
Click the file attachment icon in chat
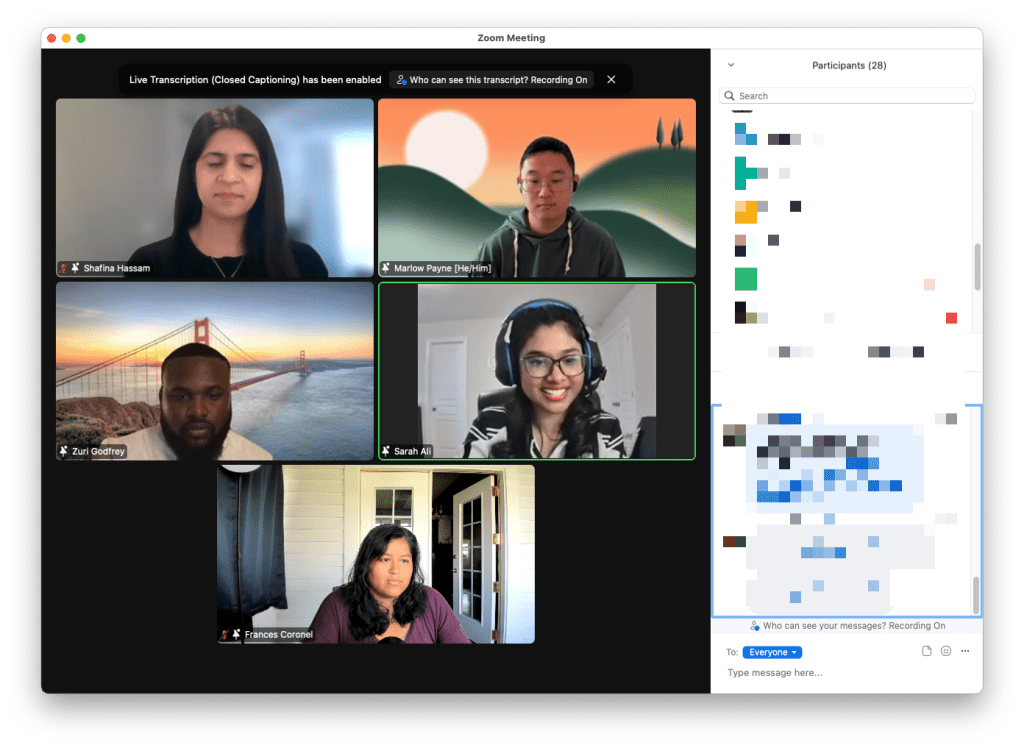pyautogui.click(x=927, y=652)
